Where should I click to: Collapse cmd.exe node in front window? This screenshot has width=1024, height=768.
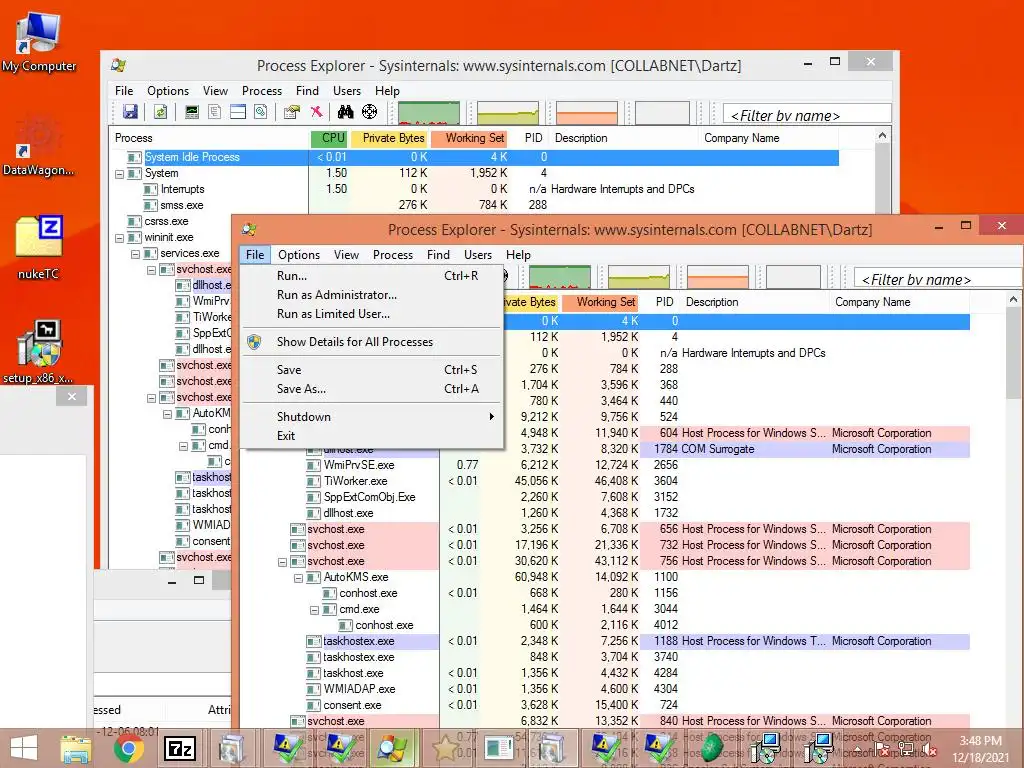pos(314,609)
